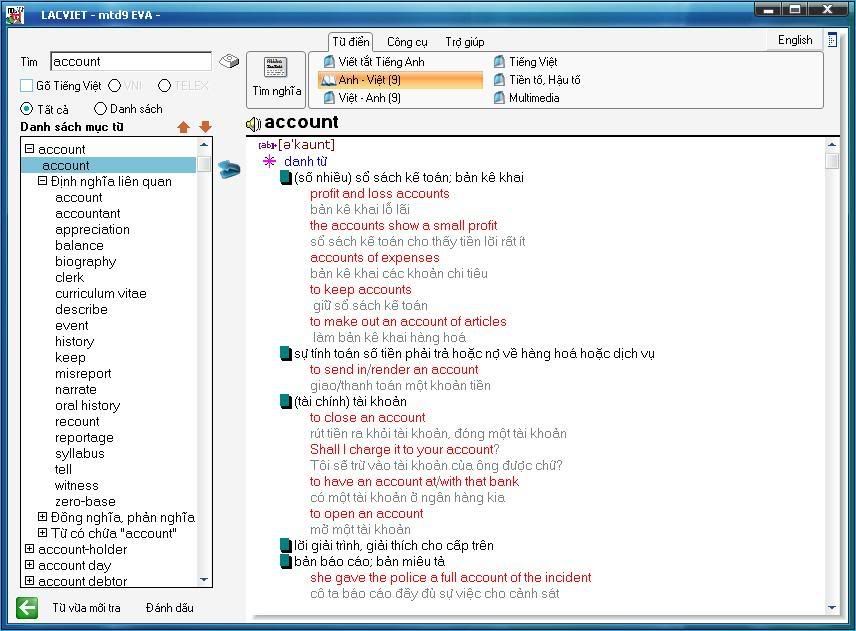Click the definition pane scrollbar thumb
The height and width of the screenshot is (631, 856).
point(832,161)
